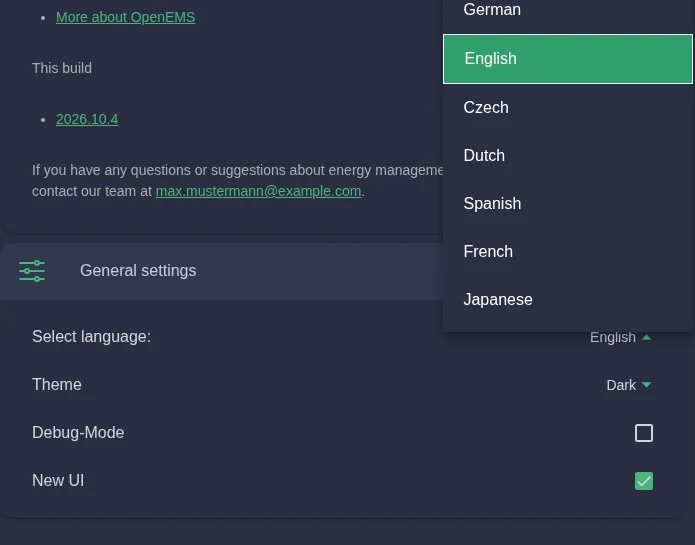
Task: Select German from the language list
Action: pos(568,12)
